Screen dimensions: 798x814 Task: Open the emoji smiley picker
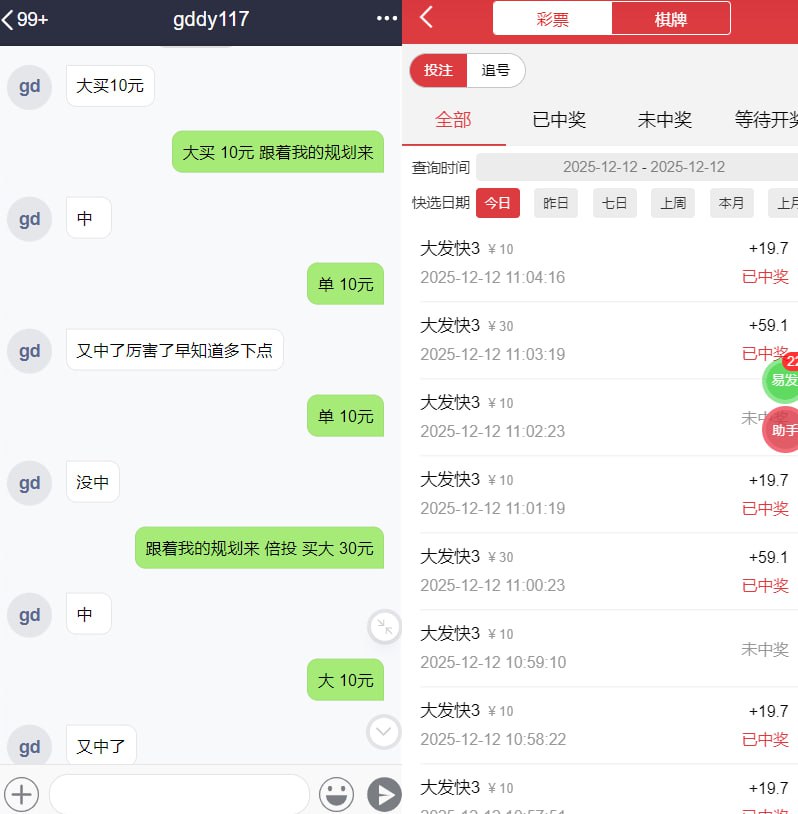(336, 794)
